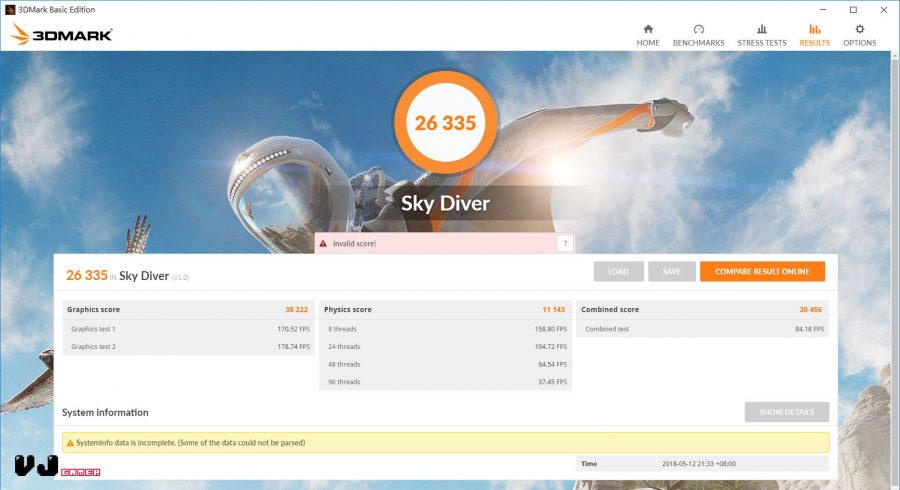Select the 96 threads row
Viewport: 900px width, 490px height.
click(445, 382)
